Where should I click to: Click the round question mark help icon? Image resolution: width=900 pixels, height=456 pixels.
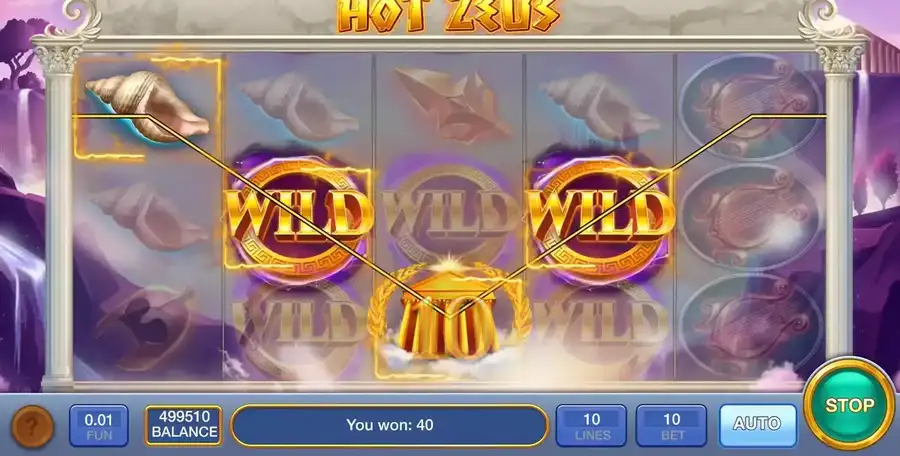point(33,427)
